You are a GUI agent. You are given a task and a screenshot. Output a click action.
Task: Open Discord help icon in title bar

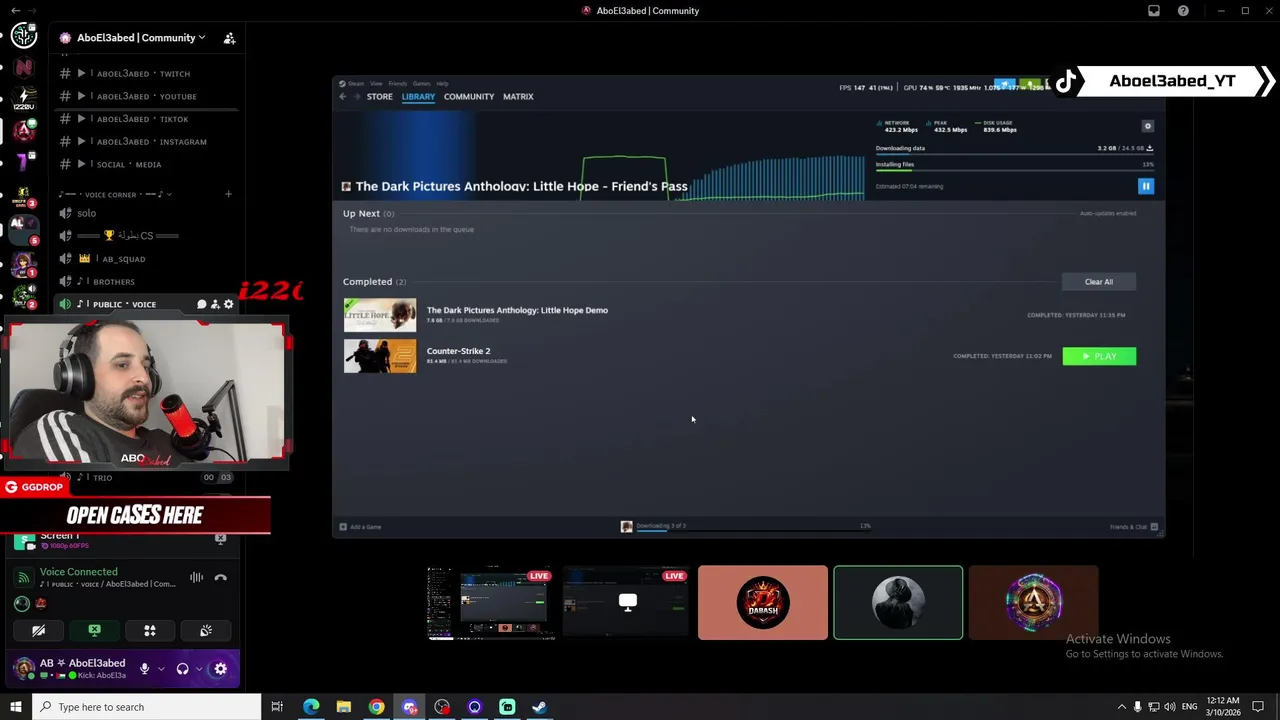tap(1183, 11)
